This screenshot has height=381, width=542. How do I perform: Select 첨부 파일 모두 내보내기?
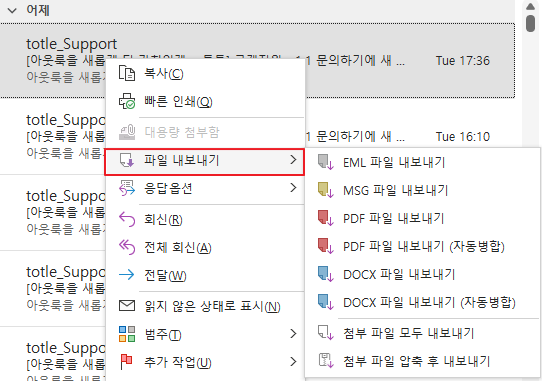click(422, 333)
